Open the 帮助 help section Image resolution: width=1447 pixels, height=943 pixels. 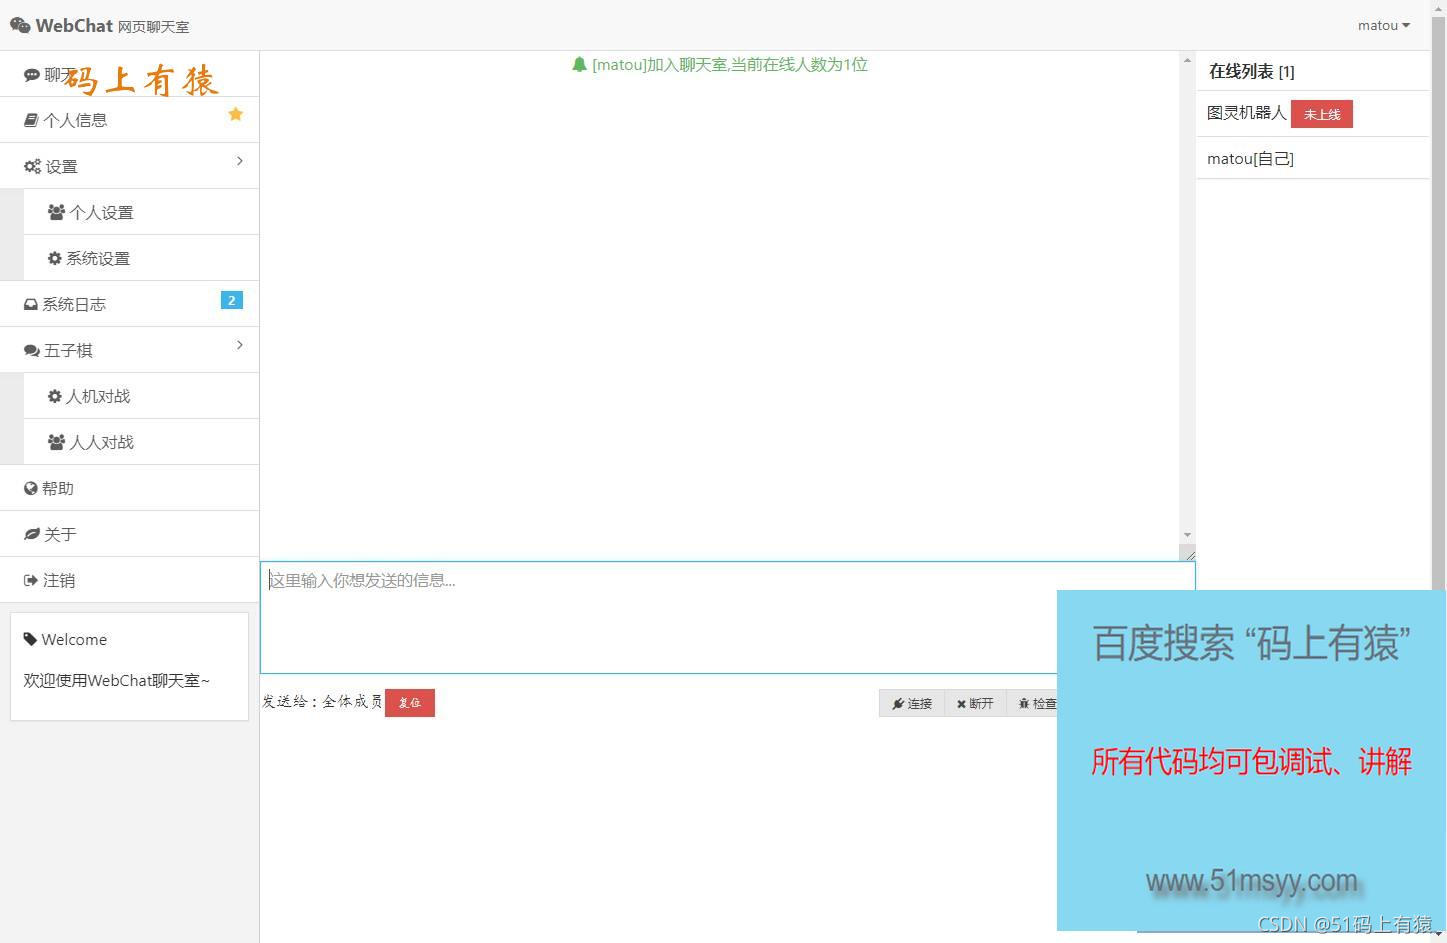pos(57,487)
